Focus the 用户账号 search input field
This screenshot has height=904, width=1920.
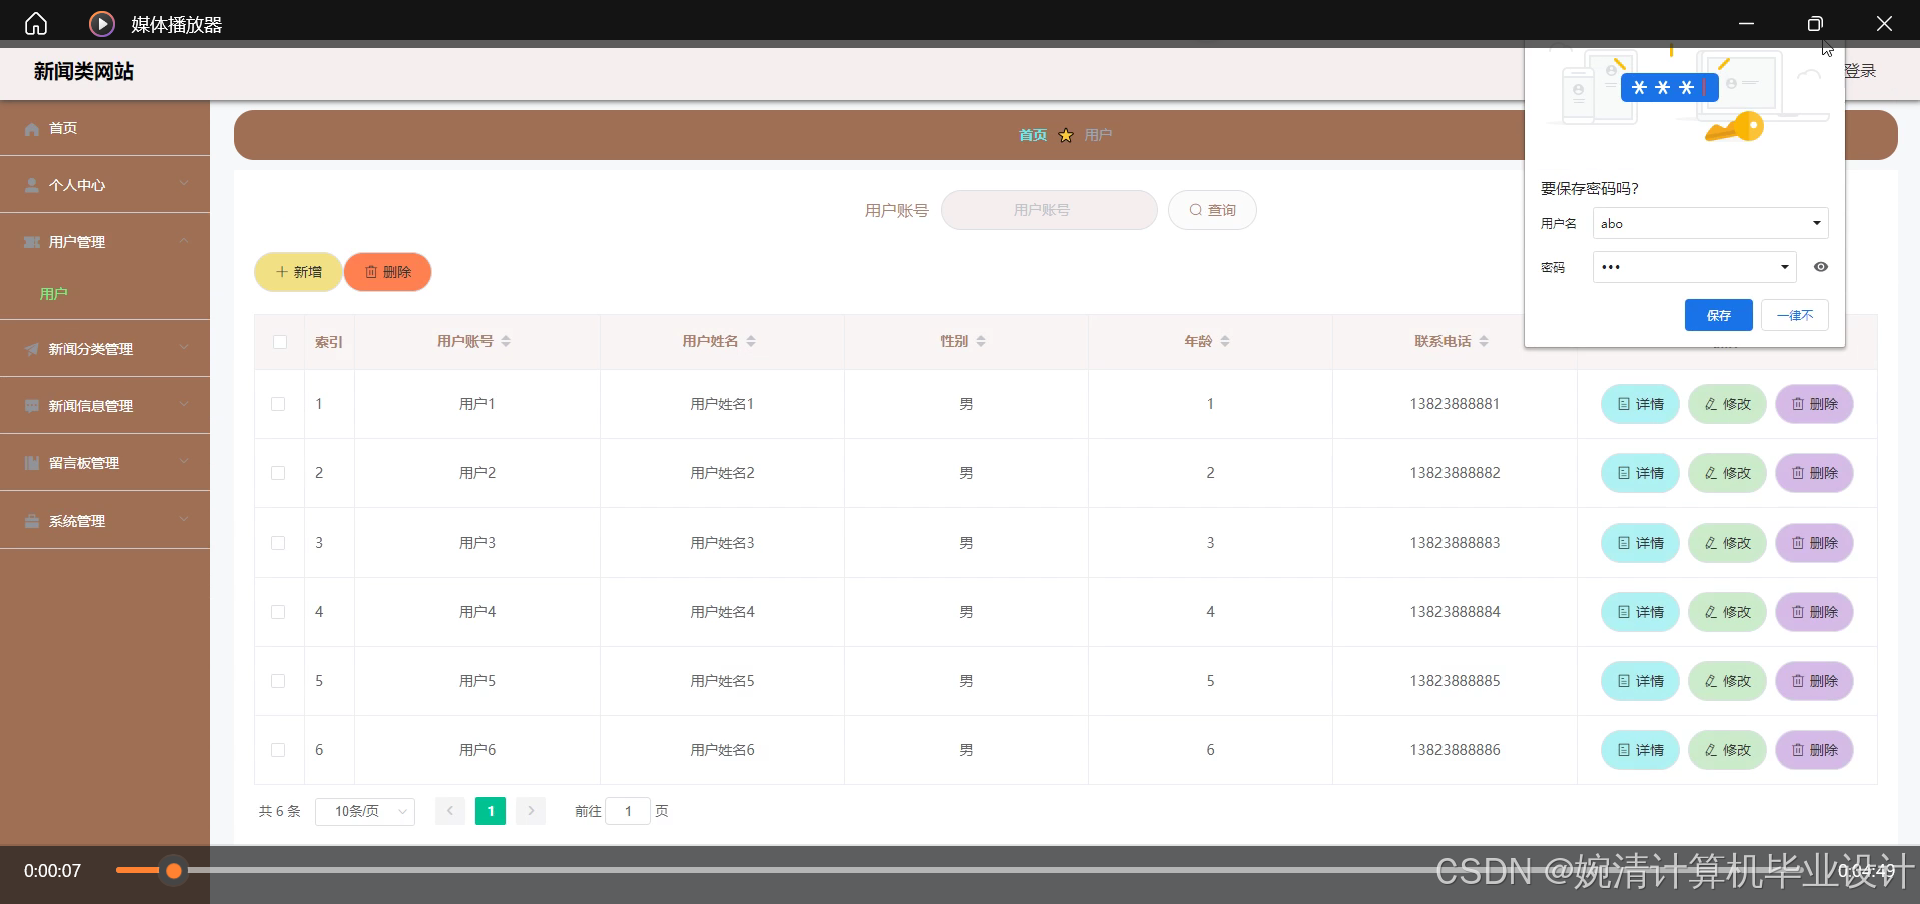tap(1049, 210)
